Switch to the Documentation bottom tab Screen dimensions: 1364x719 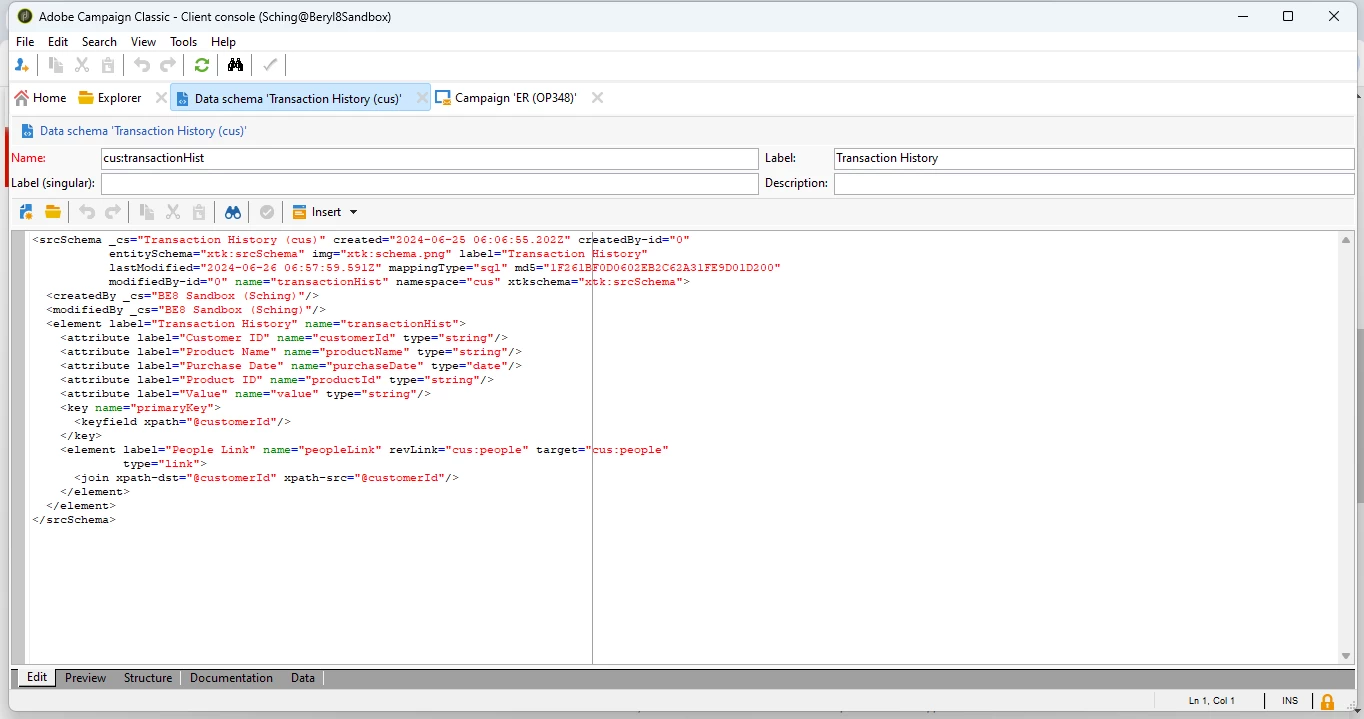[x=231, y=678]
